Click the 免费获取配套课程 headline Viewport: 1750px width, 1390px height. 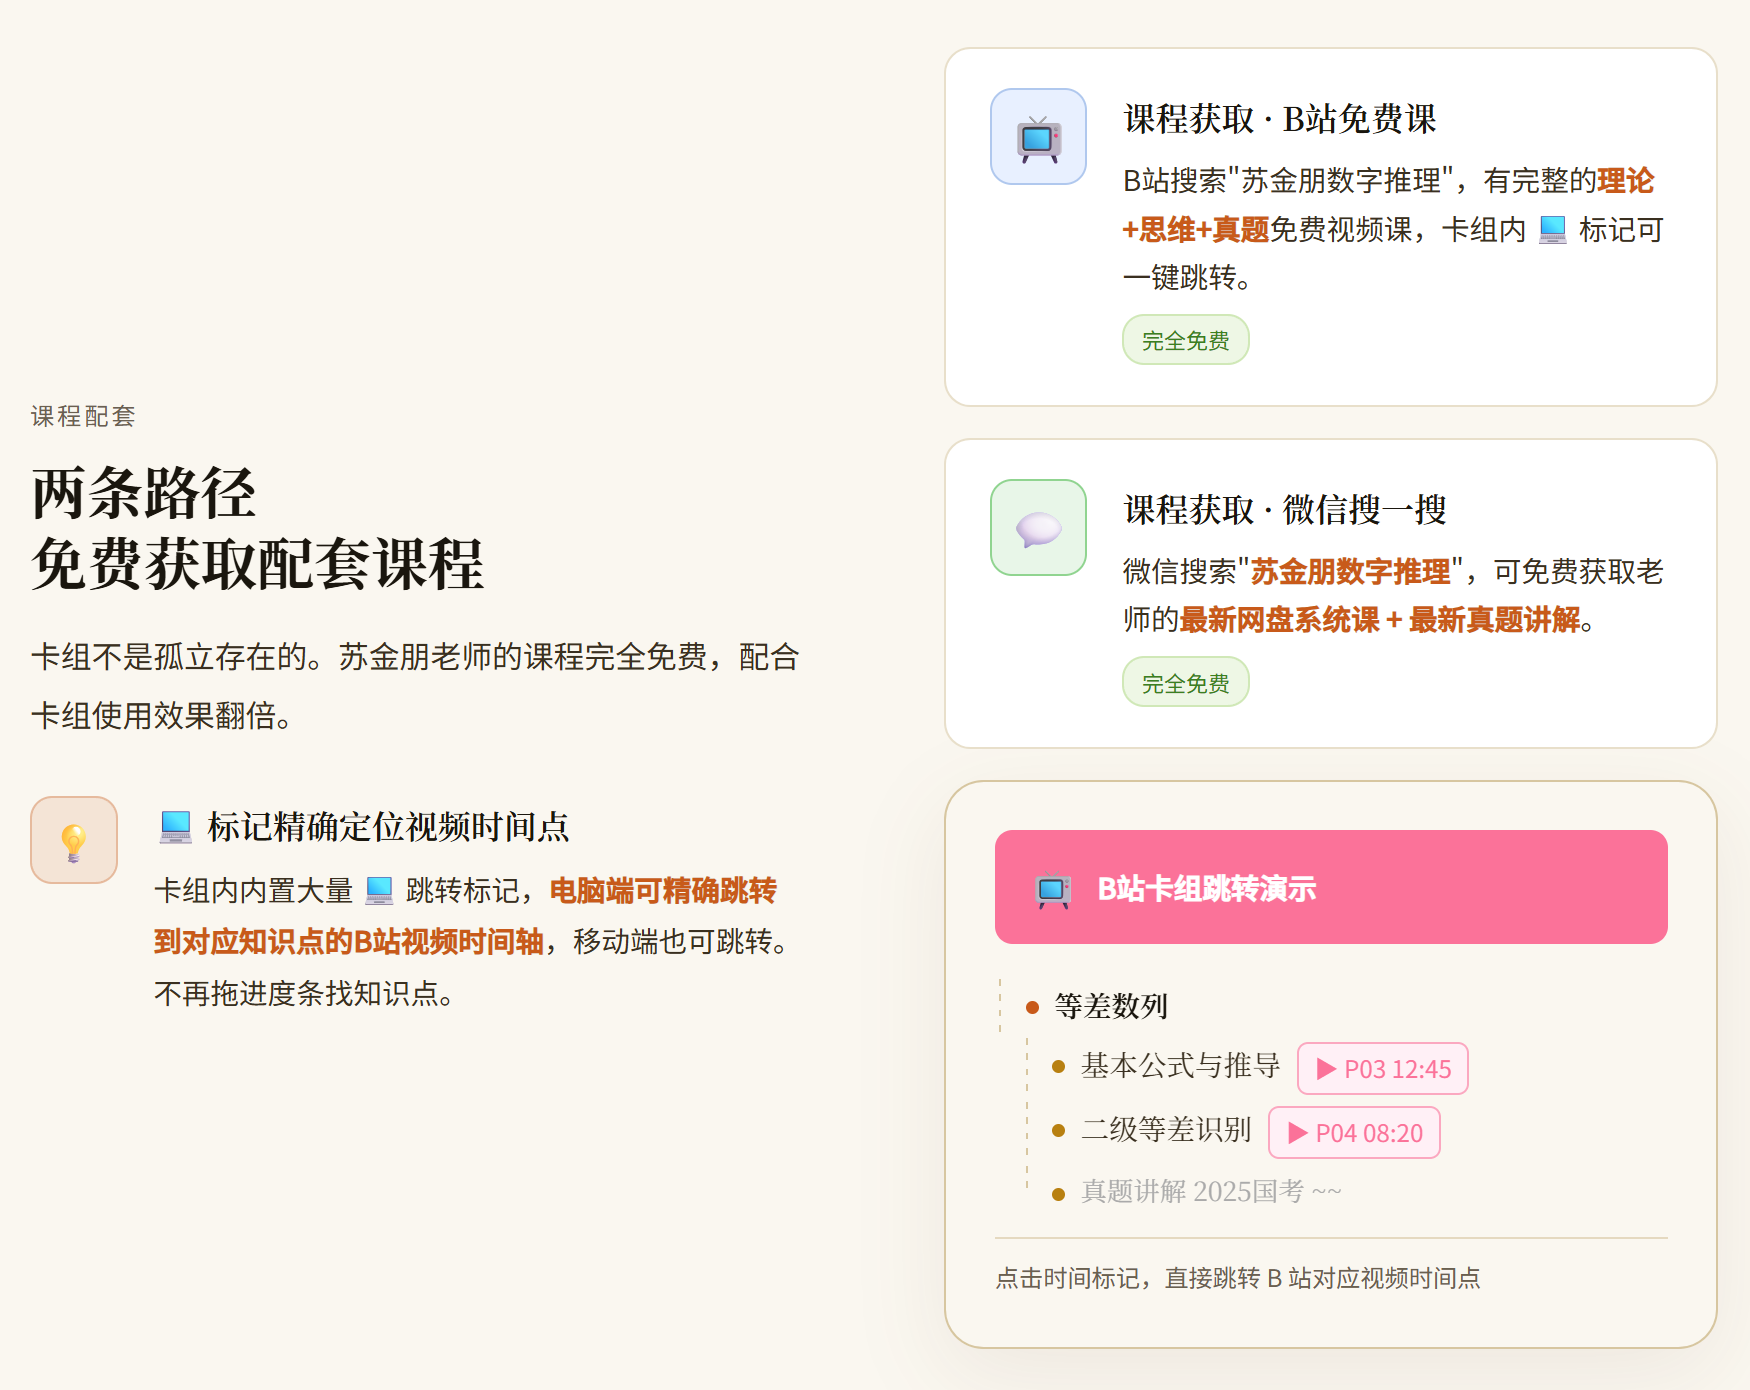(258, 564)
